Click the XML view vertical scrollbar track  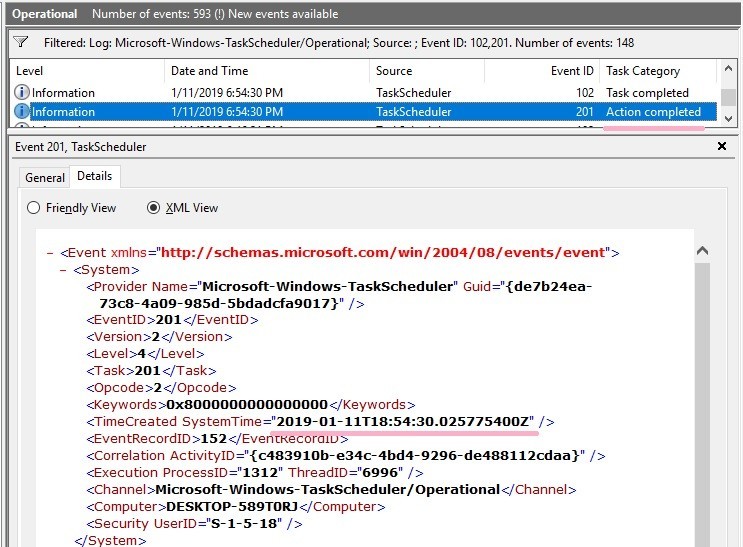[x=702, y=403]
